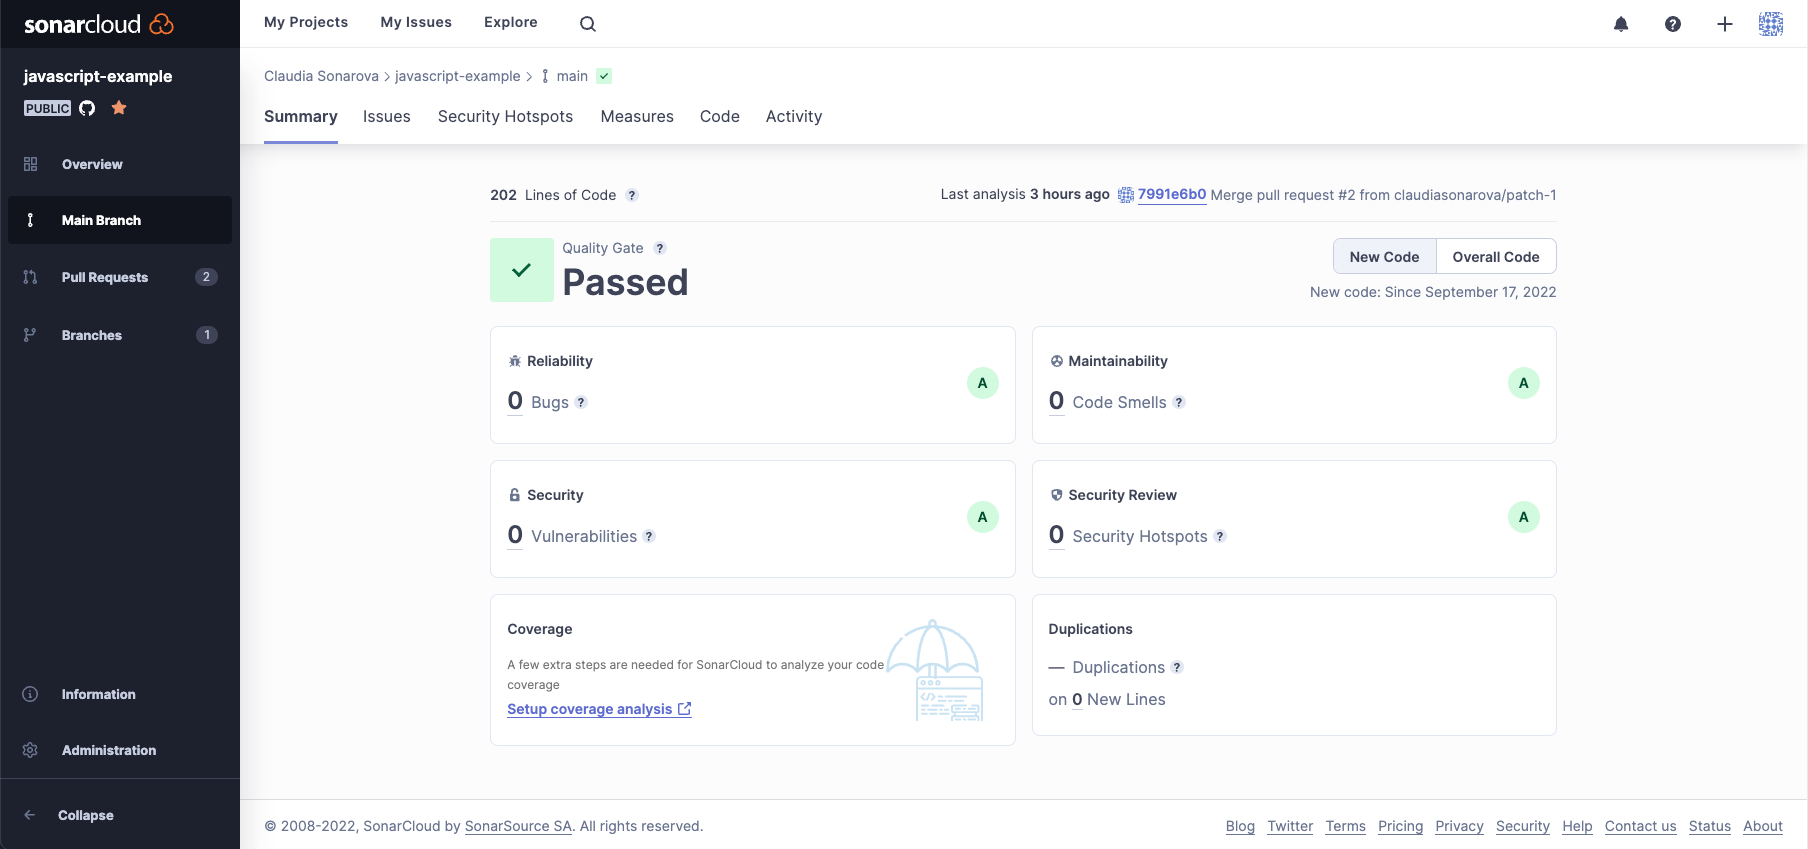The height and width of the screenshot is (849, 1808).
Task: Click the Overview grid icon in sidebar
Action: (x=30, y=164)
